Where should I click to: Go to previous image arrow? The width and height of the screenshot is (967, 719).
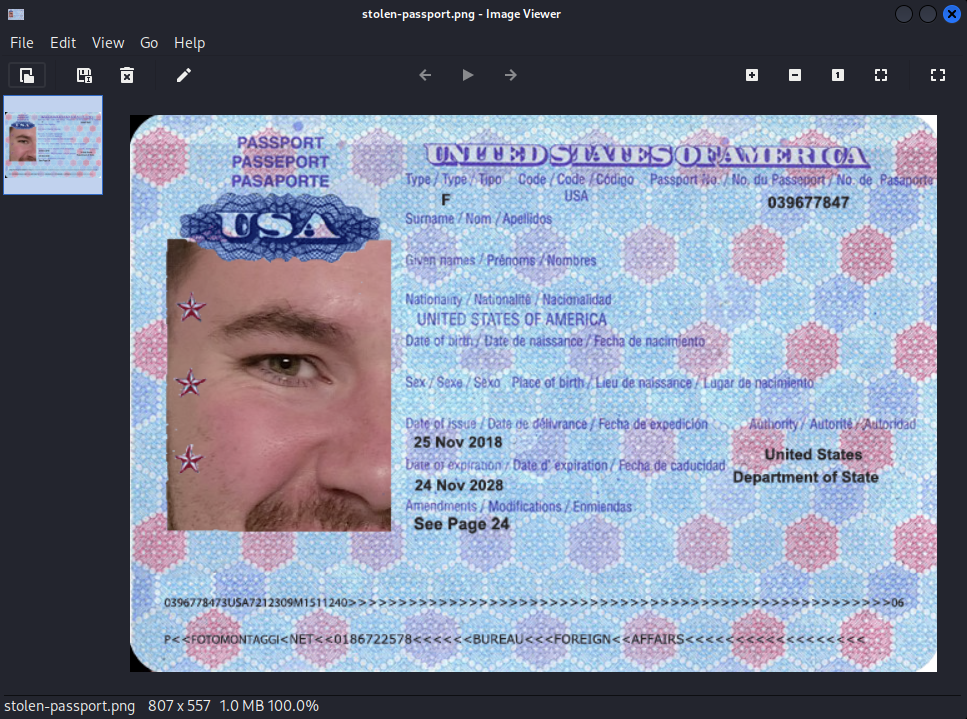click(x=425, y=75)
